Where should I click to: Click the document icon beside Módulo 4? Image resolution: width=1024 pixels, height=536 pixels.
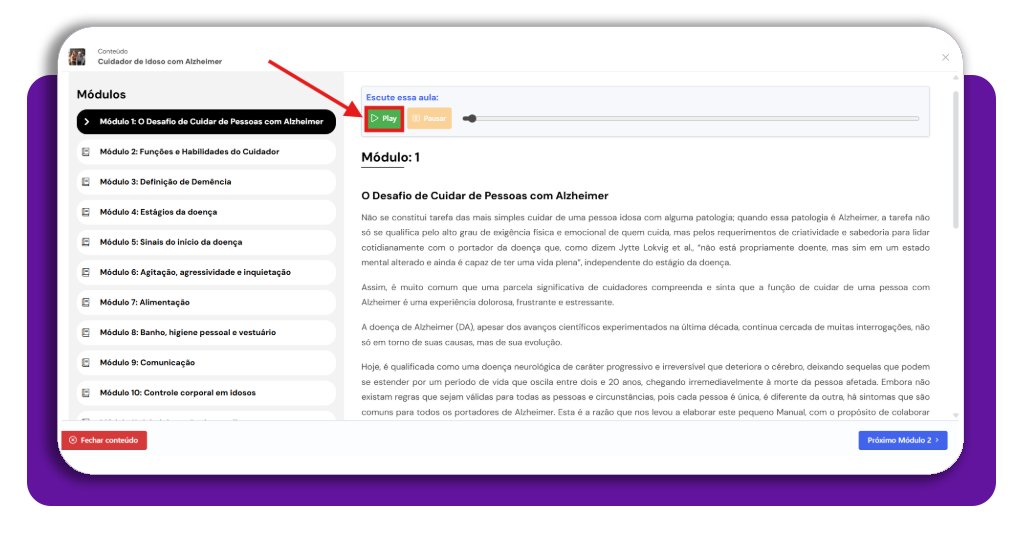87,212
